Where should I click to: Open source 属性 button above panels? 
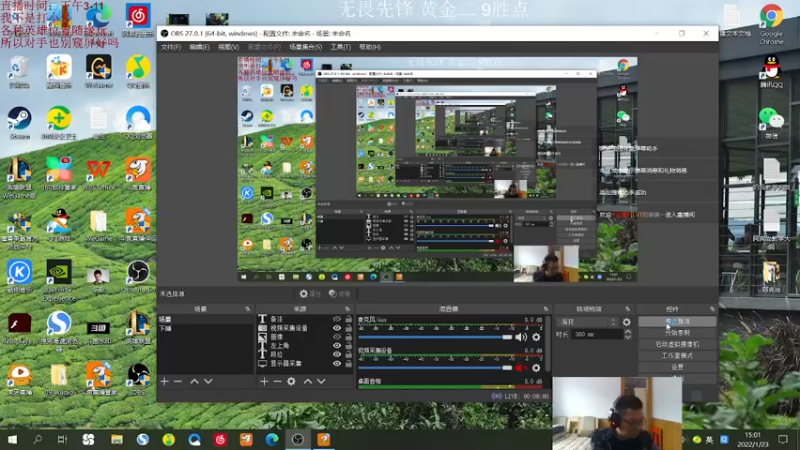[x=310, y=294]
